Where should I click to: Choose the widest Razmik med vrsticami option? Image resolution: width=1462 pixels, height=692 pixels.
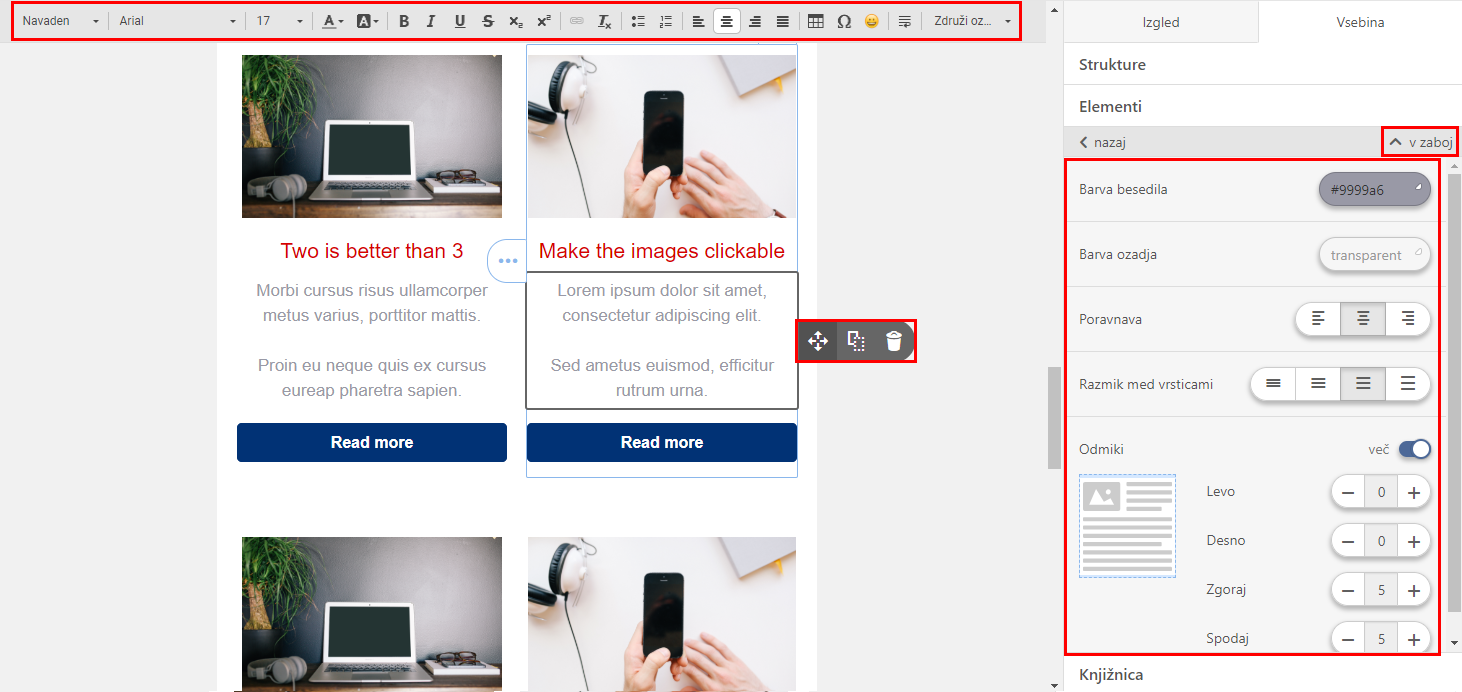(1408, 384)
